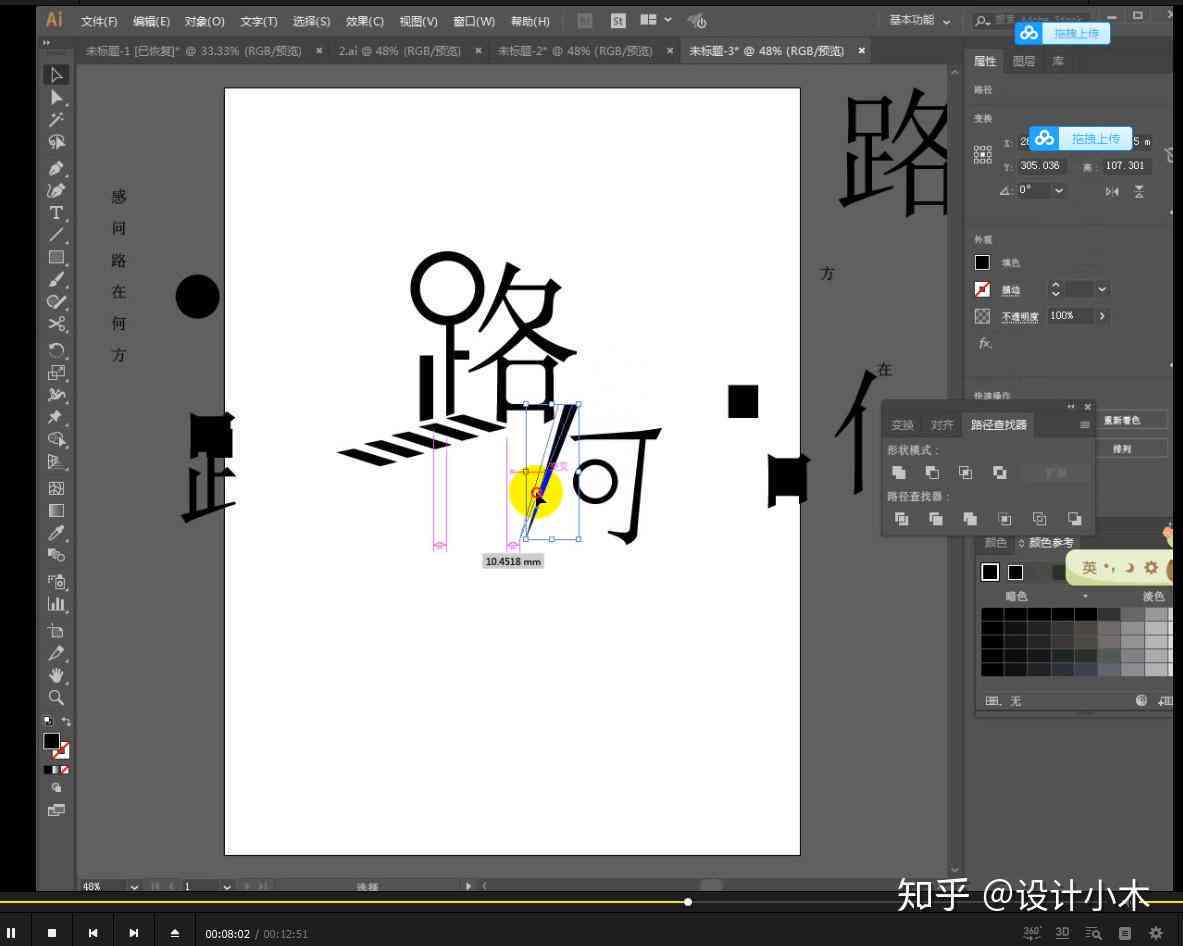This screenshot has height=946, width=1183.
Task: Click the 排列 button
Action: 1122,449
